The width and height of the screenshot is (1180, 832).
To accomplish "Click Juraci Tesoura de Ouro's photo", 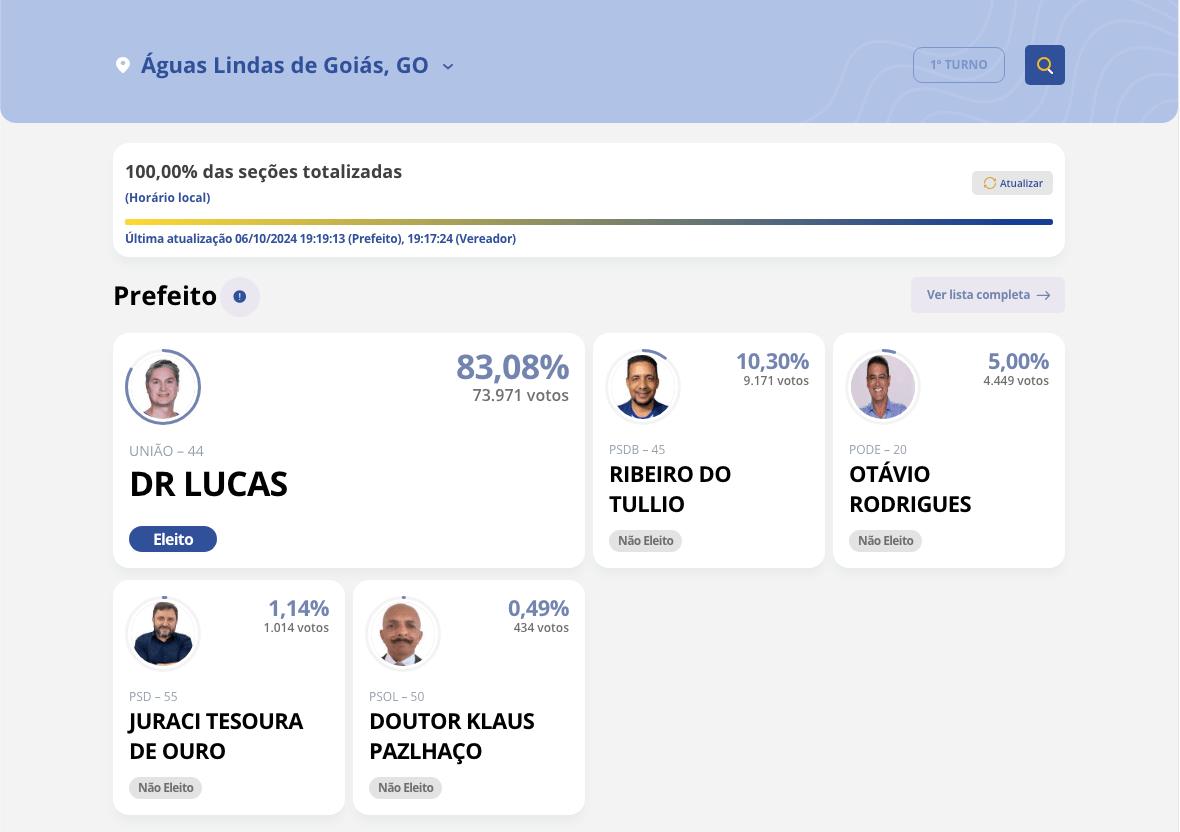I will (x=163, y=633).
